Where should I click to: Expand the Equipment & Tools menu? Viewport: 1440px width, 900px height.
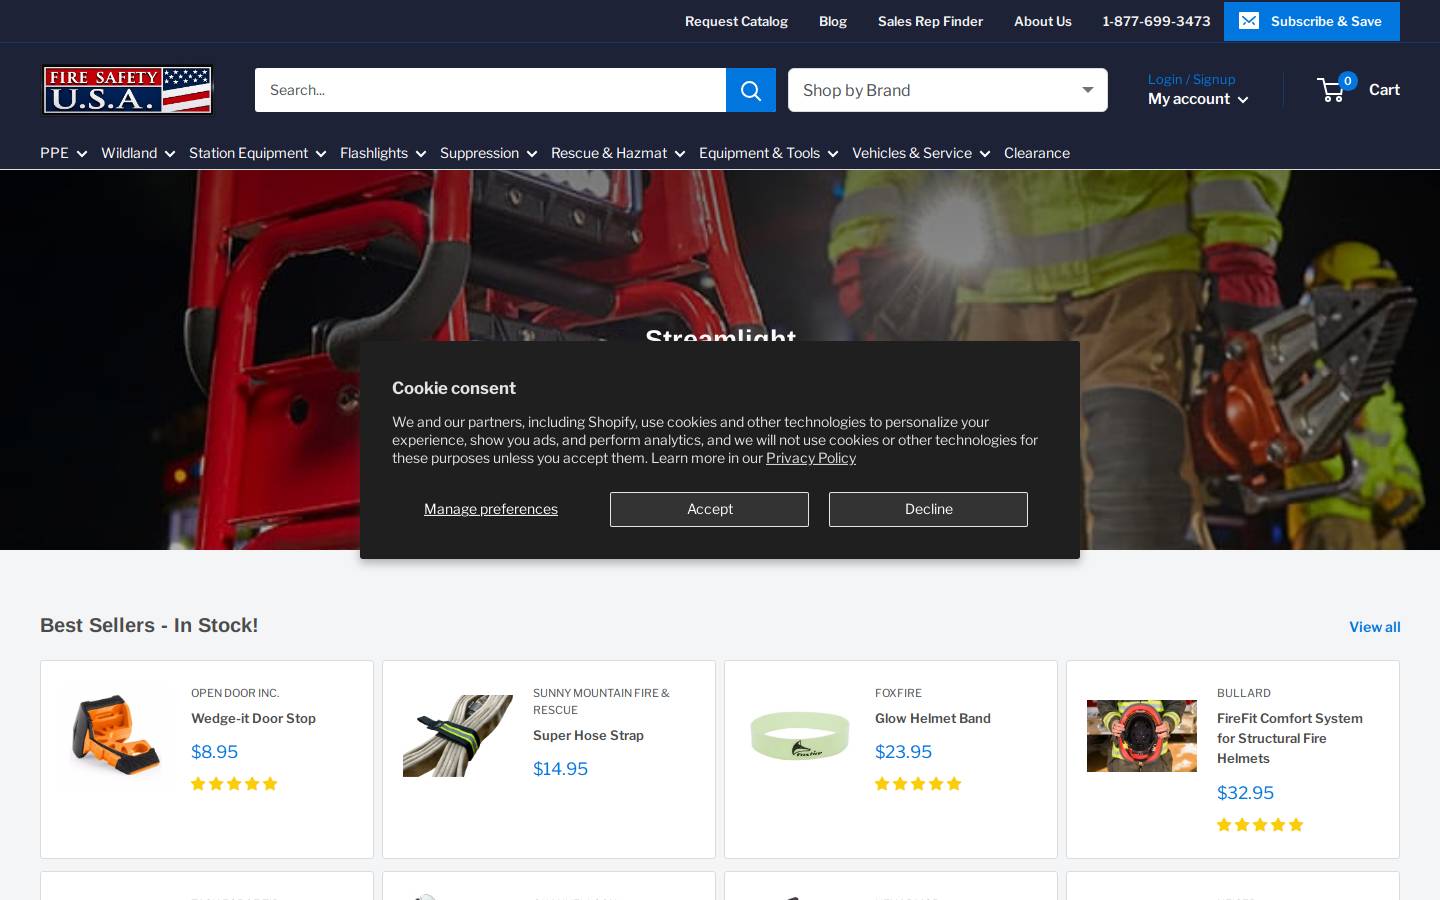tap(769, 153)
